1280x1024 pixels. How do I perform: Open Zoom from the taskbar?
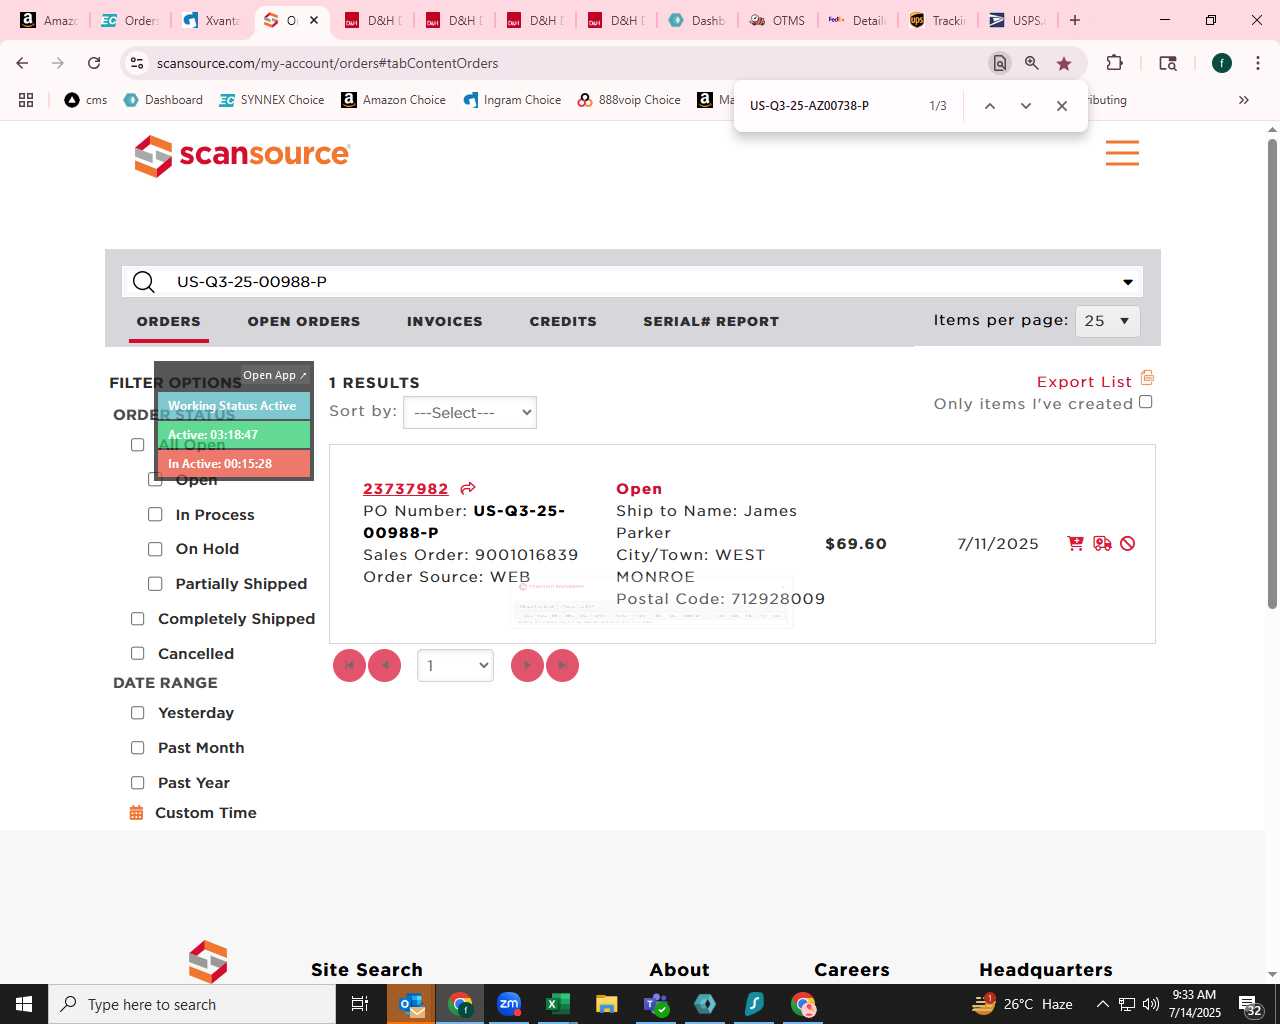pyautogui.click(x=509, y=1004)
